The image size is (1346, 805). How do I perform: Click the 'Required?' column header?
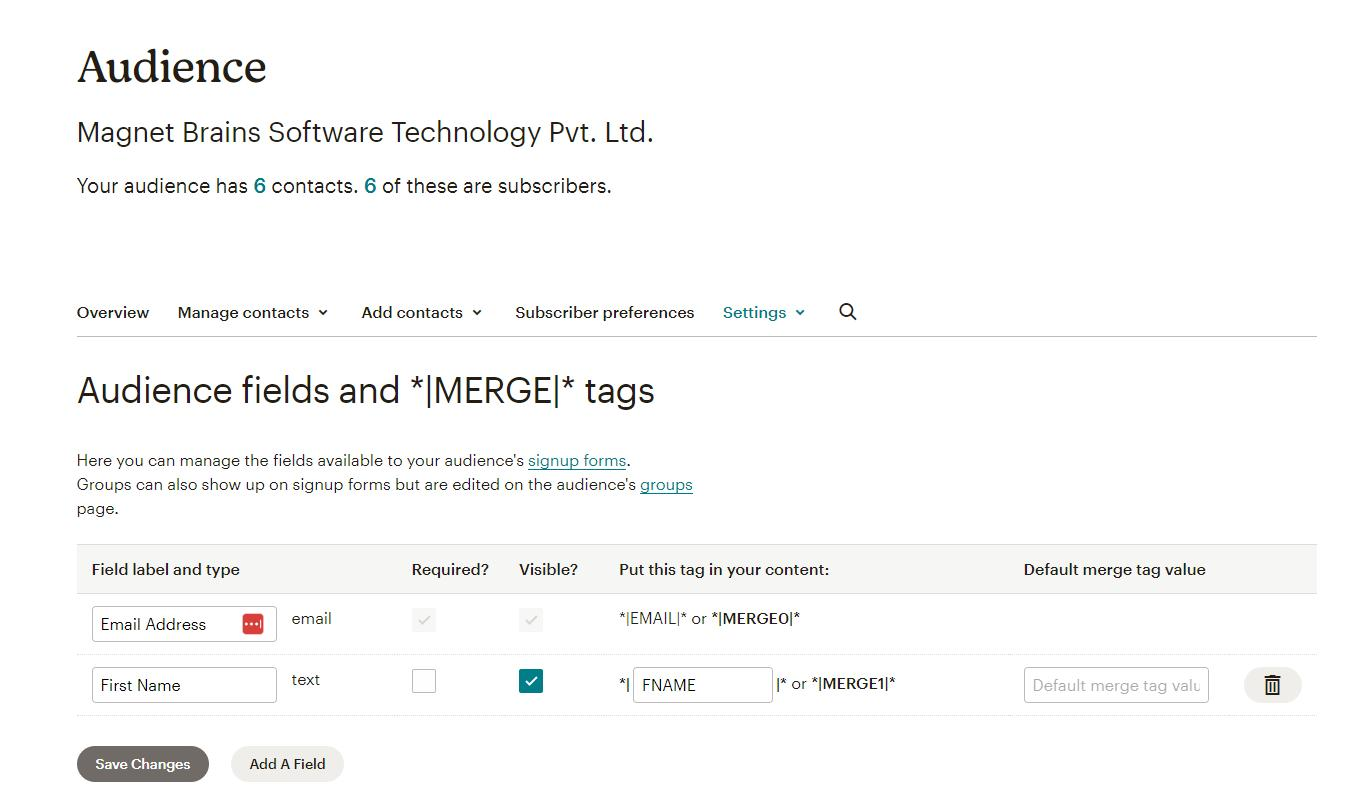[x=450, y=570]
